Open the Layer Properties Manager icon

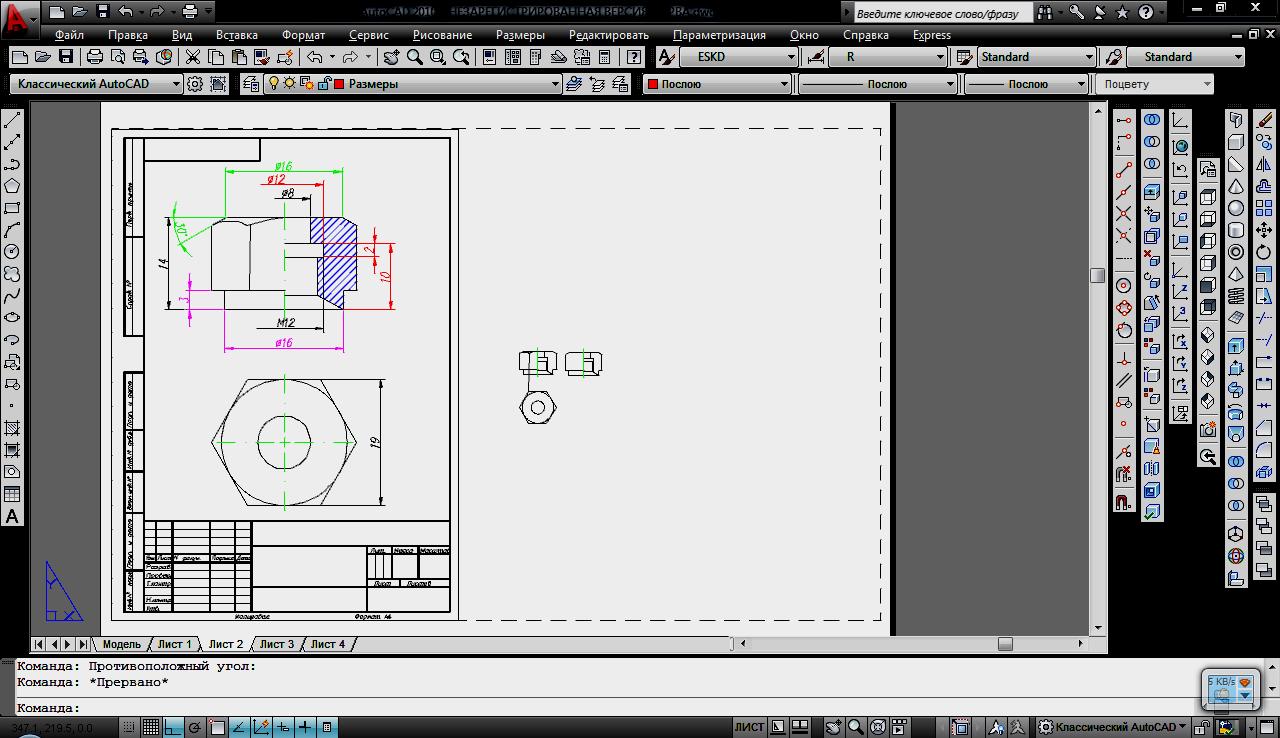[251, 84]
